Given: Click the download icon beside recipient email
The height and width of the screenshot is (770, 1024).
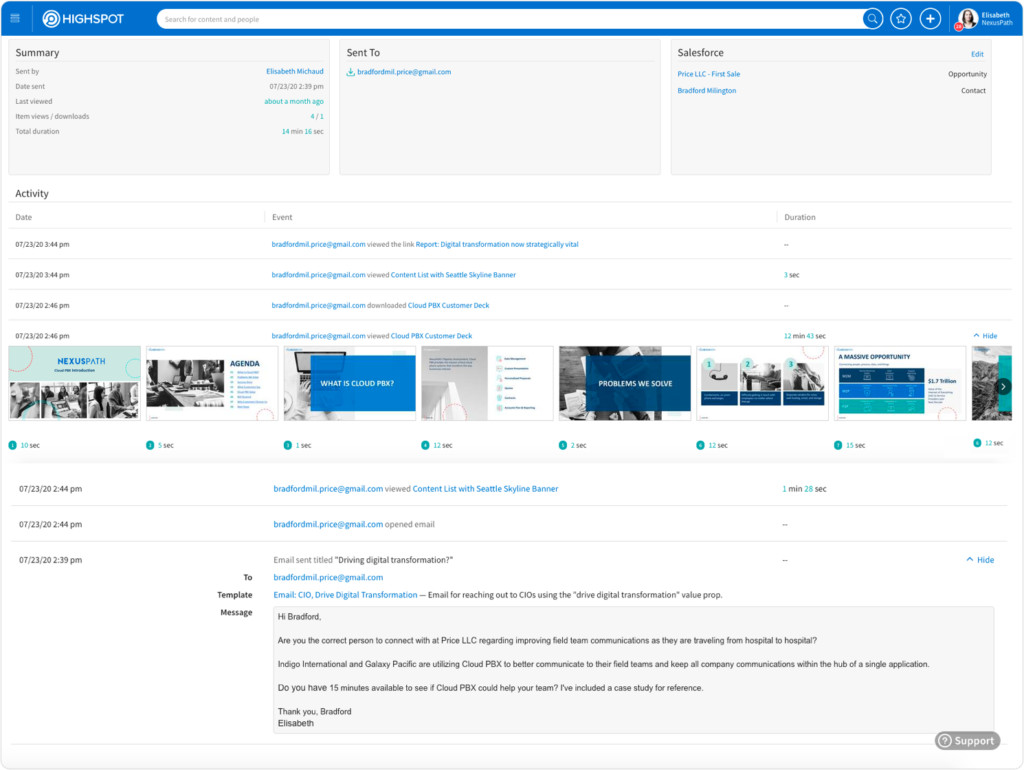Looking at the screenshot, I should coord(351,72).
